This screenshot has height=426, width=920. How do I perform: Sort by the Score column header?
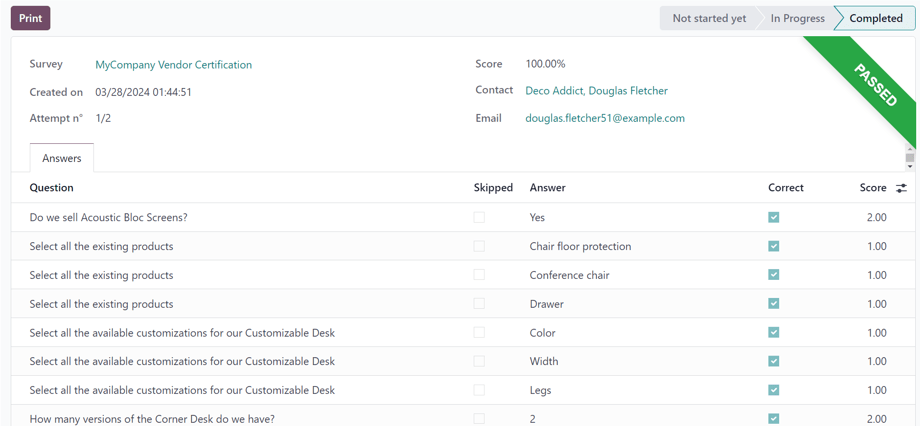coord(872,188)
